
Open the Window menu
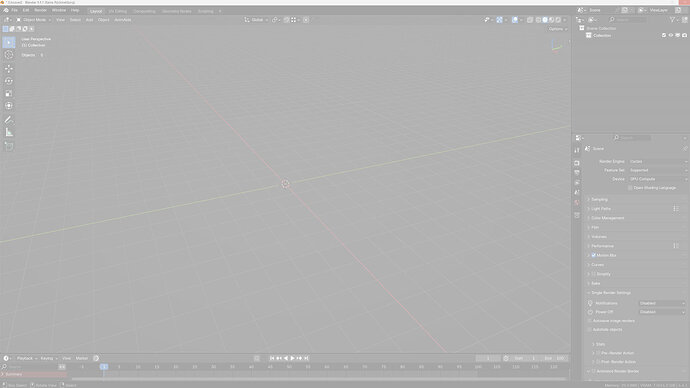coord(59,10)
